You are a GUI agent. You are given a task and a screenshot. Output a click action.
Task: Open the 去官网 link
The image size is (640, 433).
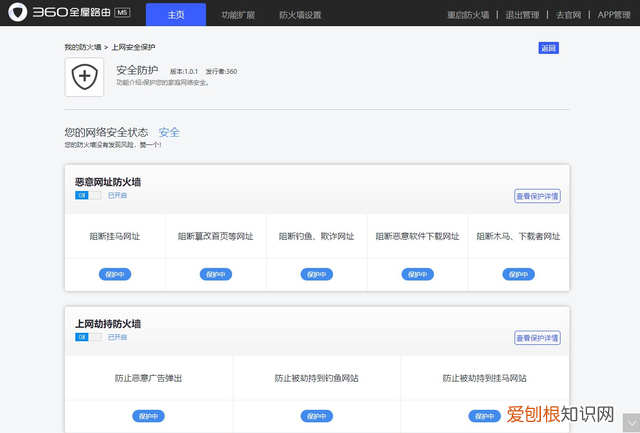pos(568,15)
